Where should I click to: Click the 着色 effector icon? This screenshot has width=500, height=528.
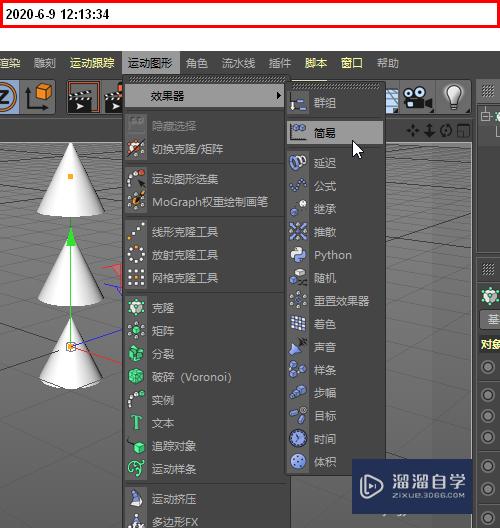(x=298, y=324)
